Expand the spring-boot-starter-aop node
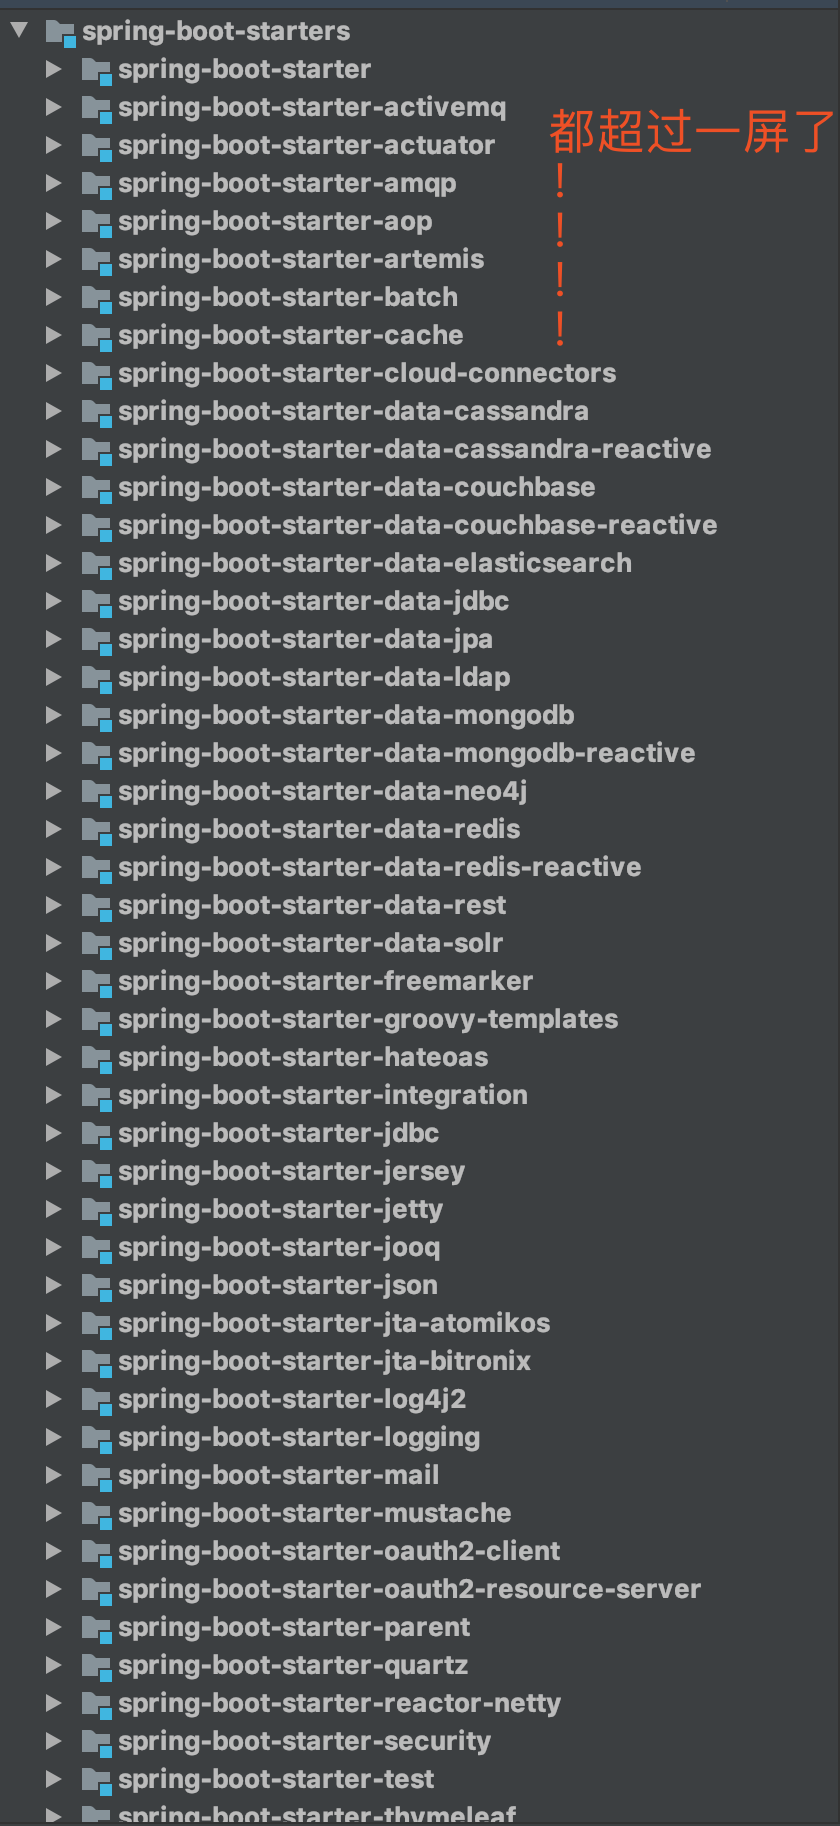 click(x=54, y=221)
